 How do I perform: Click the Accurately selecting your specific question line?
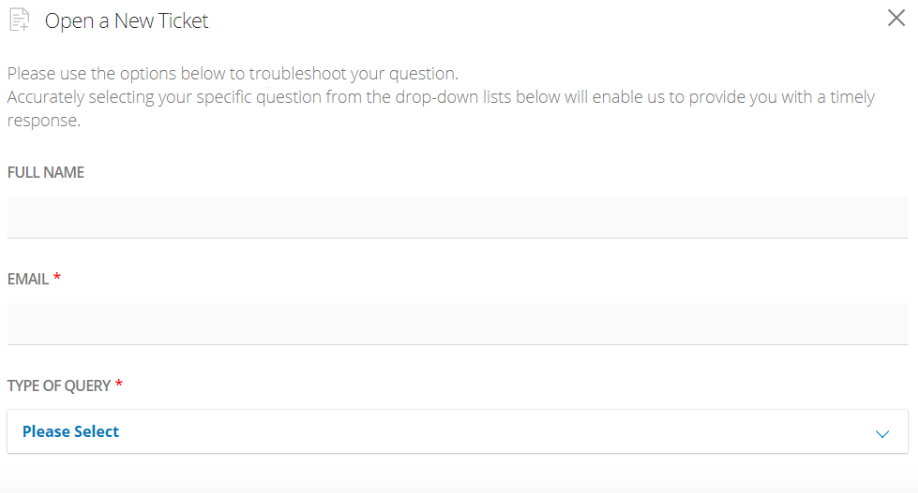click(x=441, y=97)
